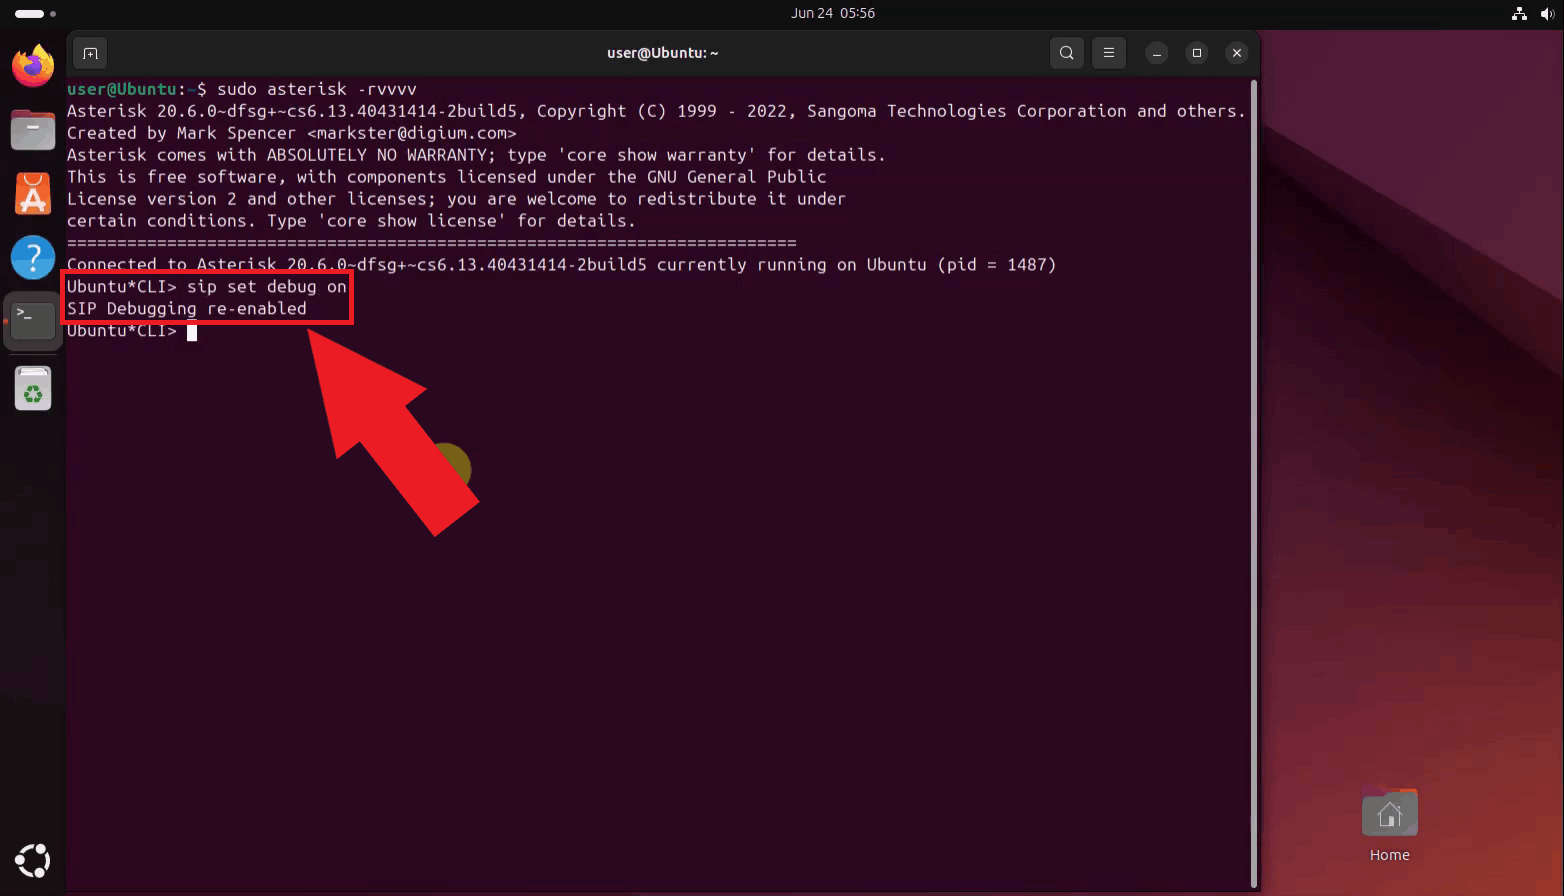
Task: Open Files from the dock
Action: coord(33,130)
